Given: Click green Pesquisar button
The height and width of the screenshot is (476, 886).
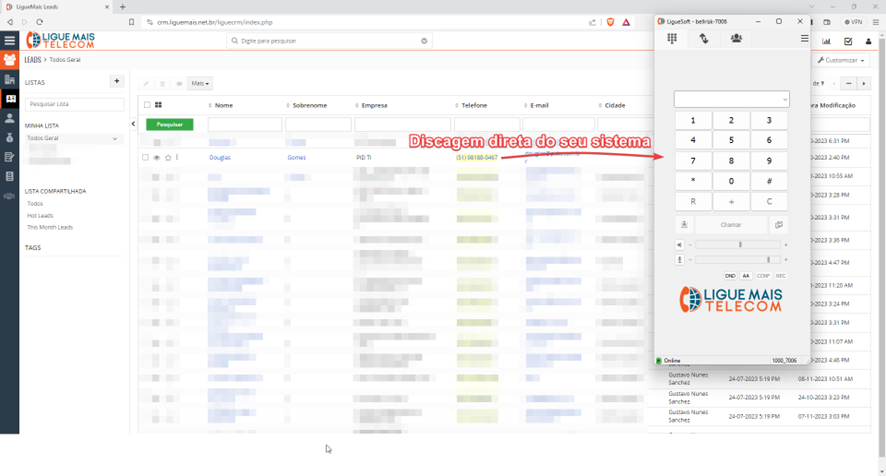Looking at the screenshot, I should [x=170, y=124].
